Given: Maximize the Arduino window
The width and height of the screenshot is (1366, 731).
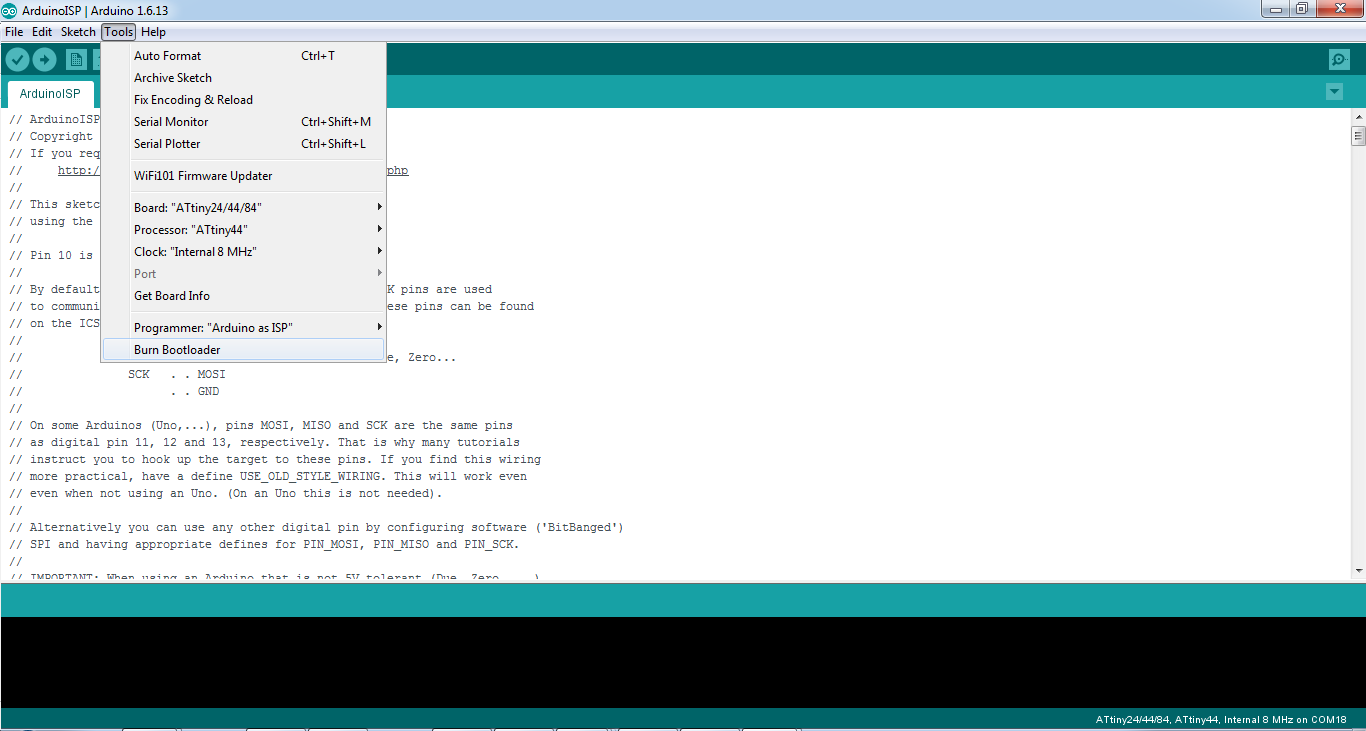Looking at the screenshot, I should point(1302,9).
